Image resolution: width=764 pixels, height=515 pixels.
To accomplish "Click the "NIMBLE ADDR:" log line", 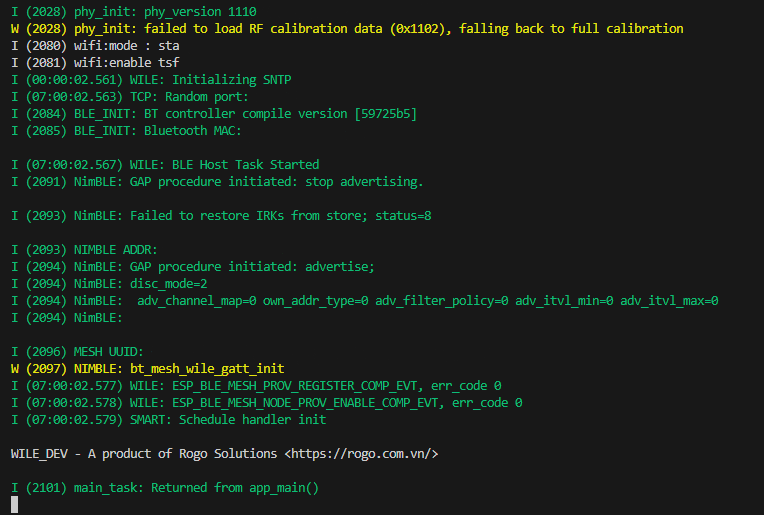I will (x=84, y=250).
